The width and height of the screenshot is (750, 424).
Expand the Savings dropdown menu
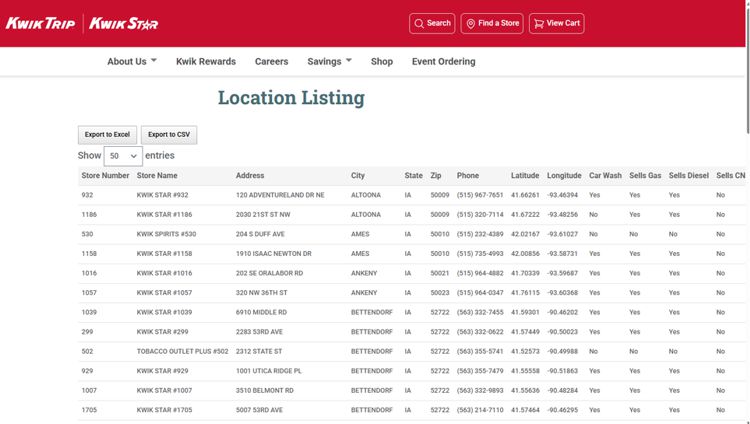(x=329, y=61)
